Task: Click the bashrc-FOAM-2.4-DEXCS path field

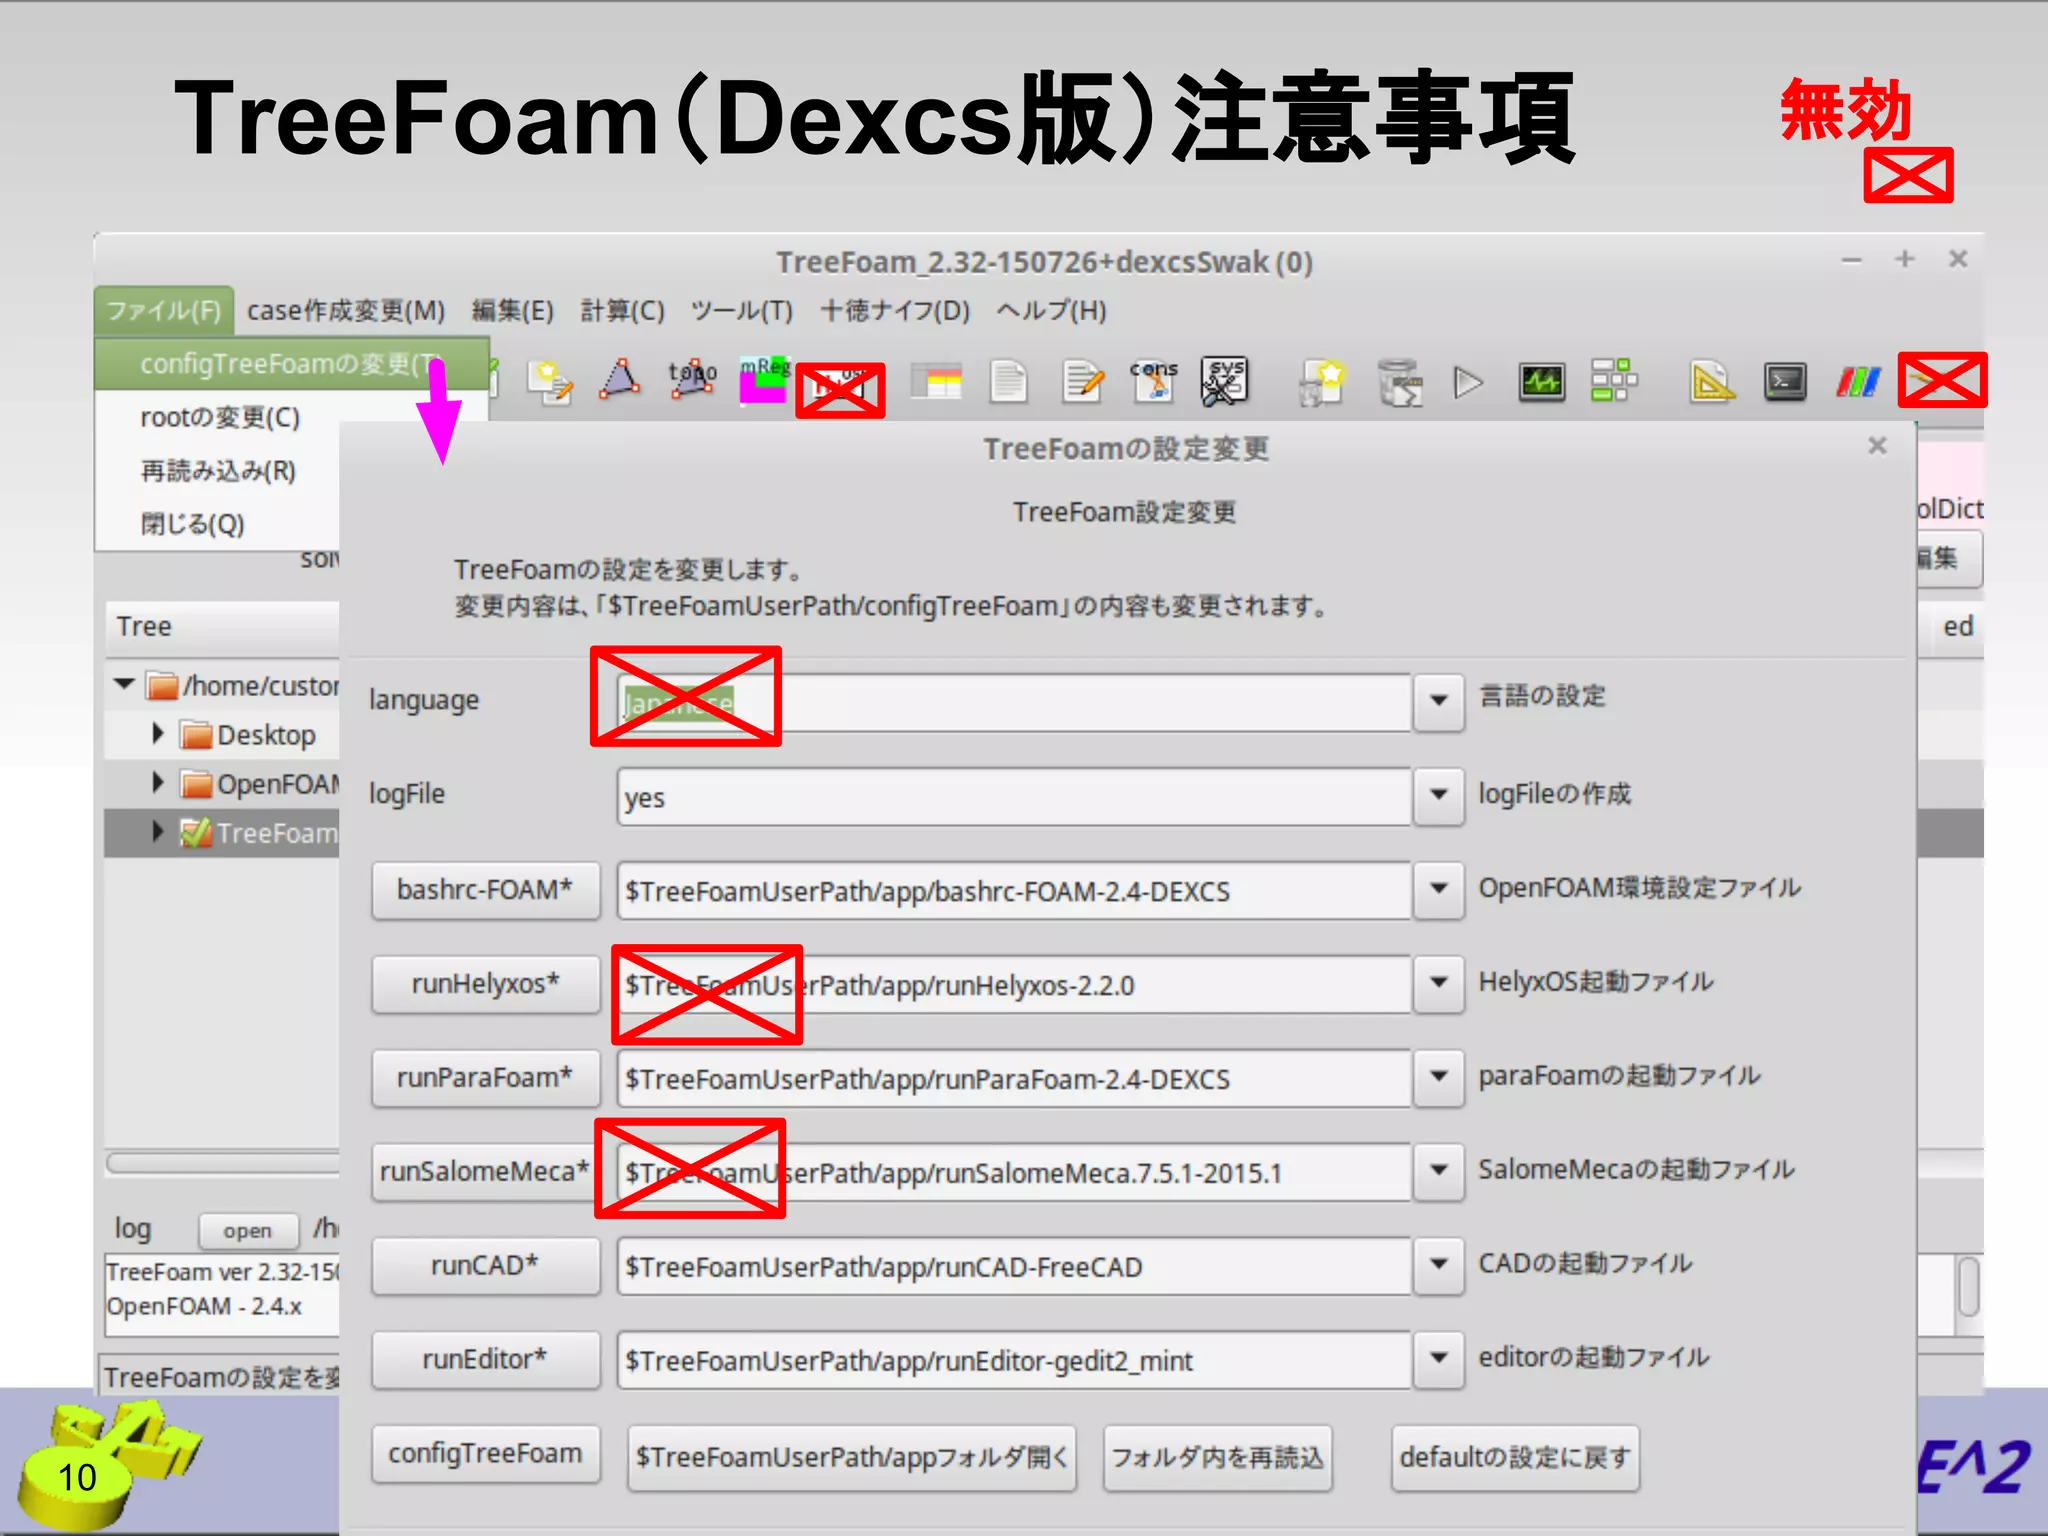Action: [1014, 891]
